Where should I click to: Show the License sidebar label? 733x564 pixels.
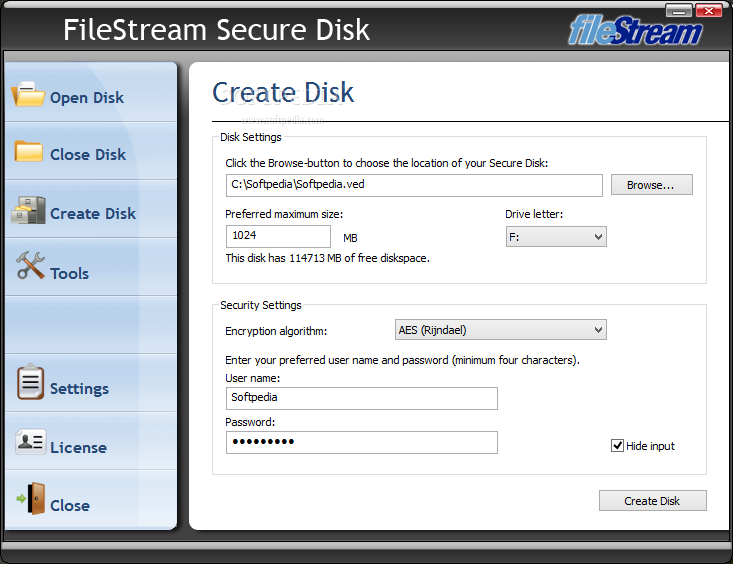(x=79, y=448)
